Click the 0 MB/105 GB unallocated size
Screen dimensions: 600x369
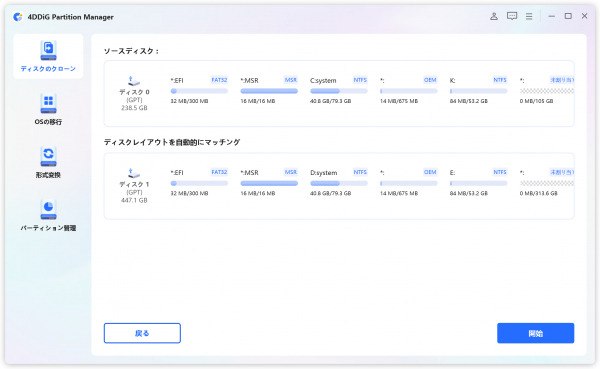[x=536, y=101]
